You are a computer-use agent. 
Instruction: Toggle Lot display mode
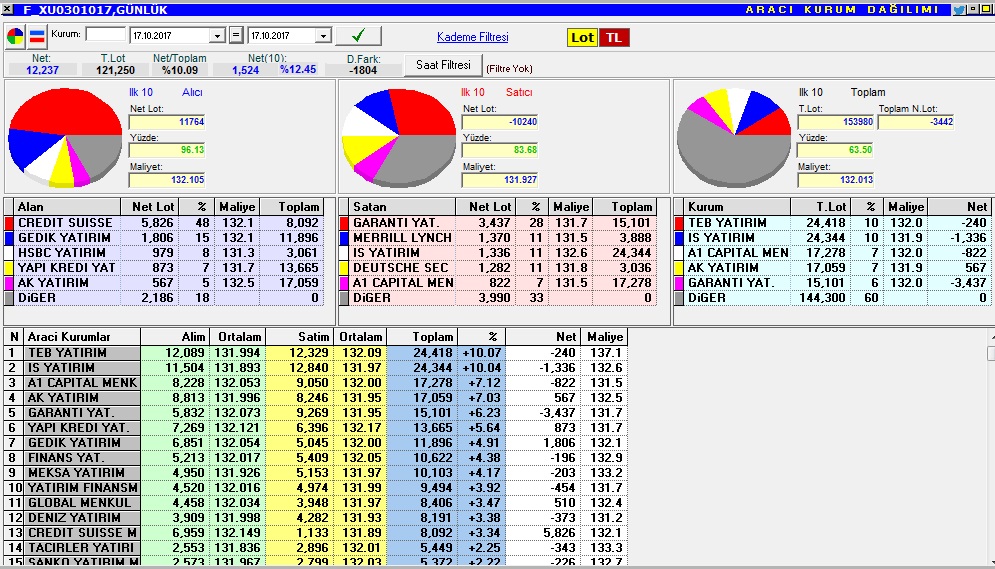click(582, 37)
